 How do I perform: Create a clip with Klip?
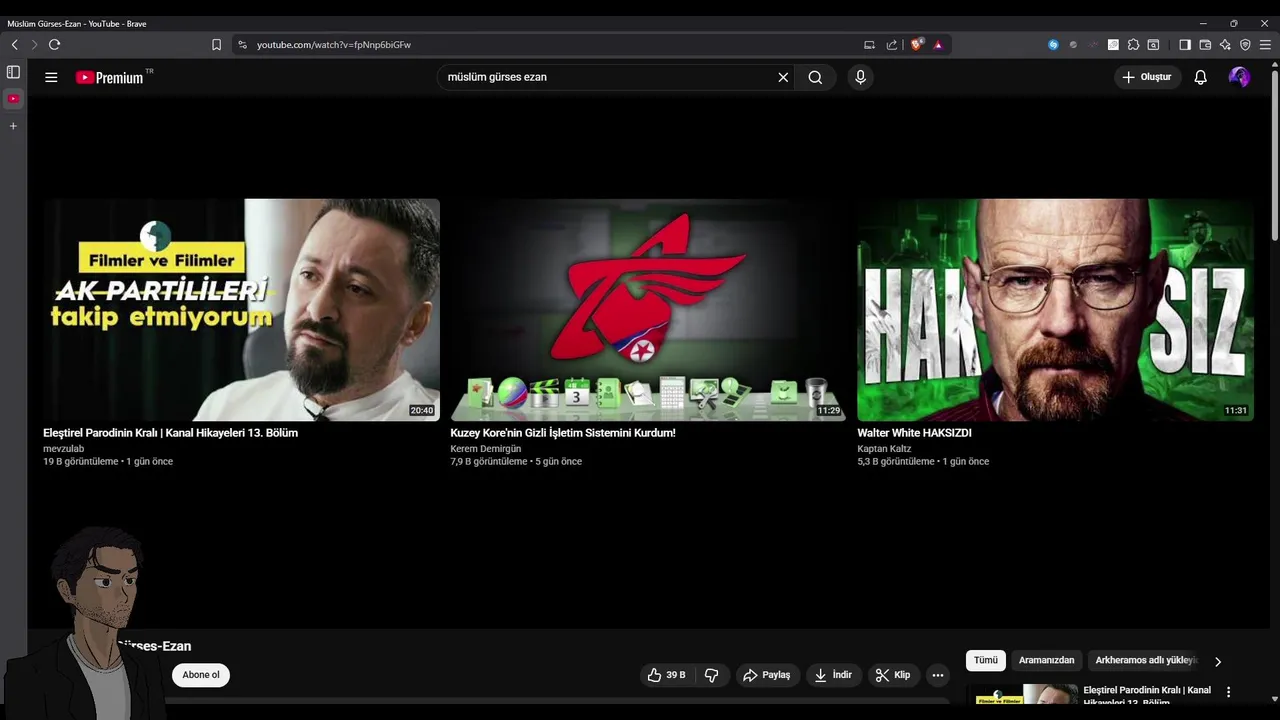893,675
